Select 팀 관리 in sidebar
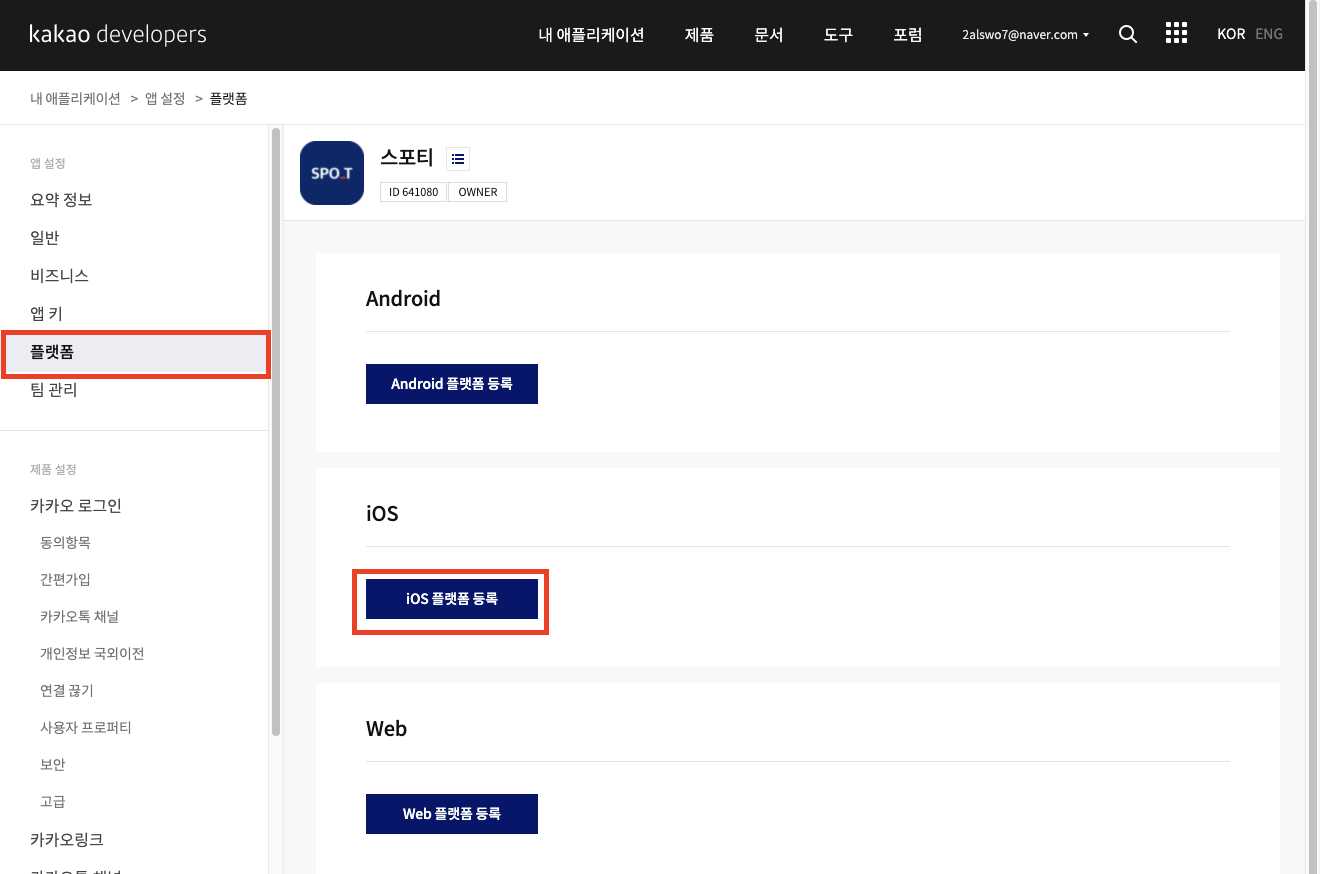 click(53, 390)
